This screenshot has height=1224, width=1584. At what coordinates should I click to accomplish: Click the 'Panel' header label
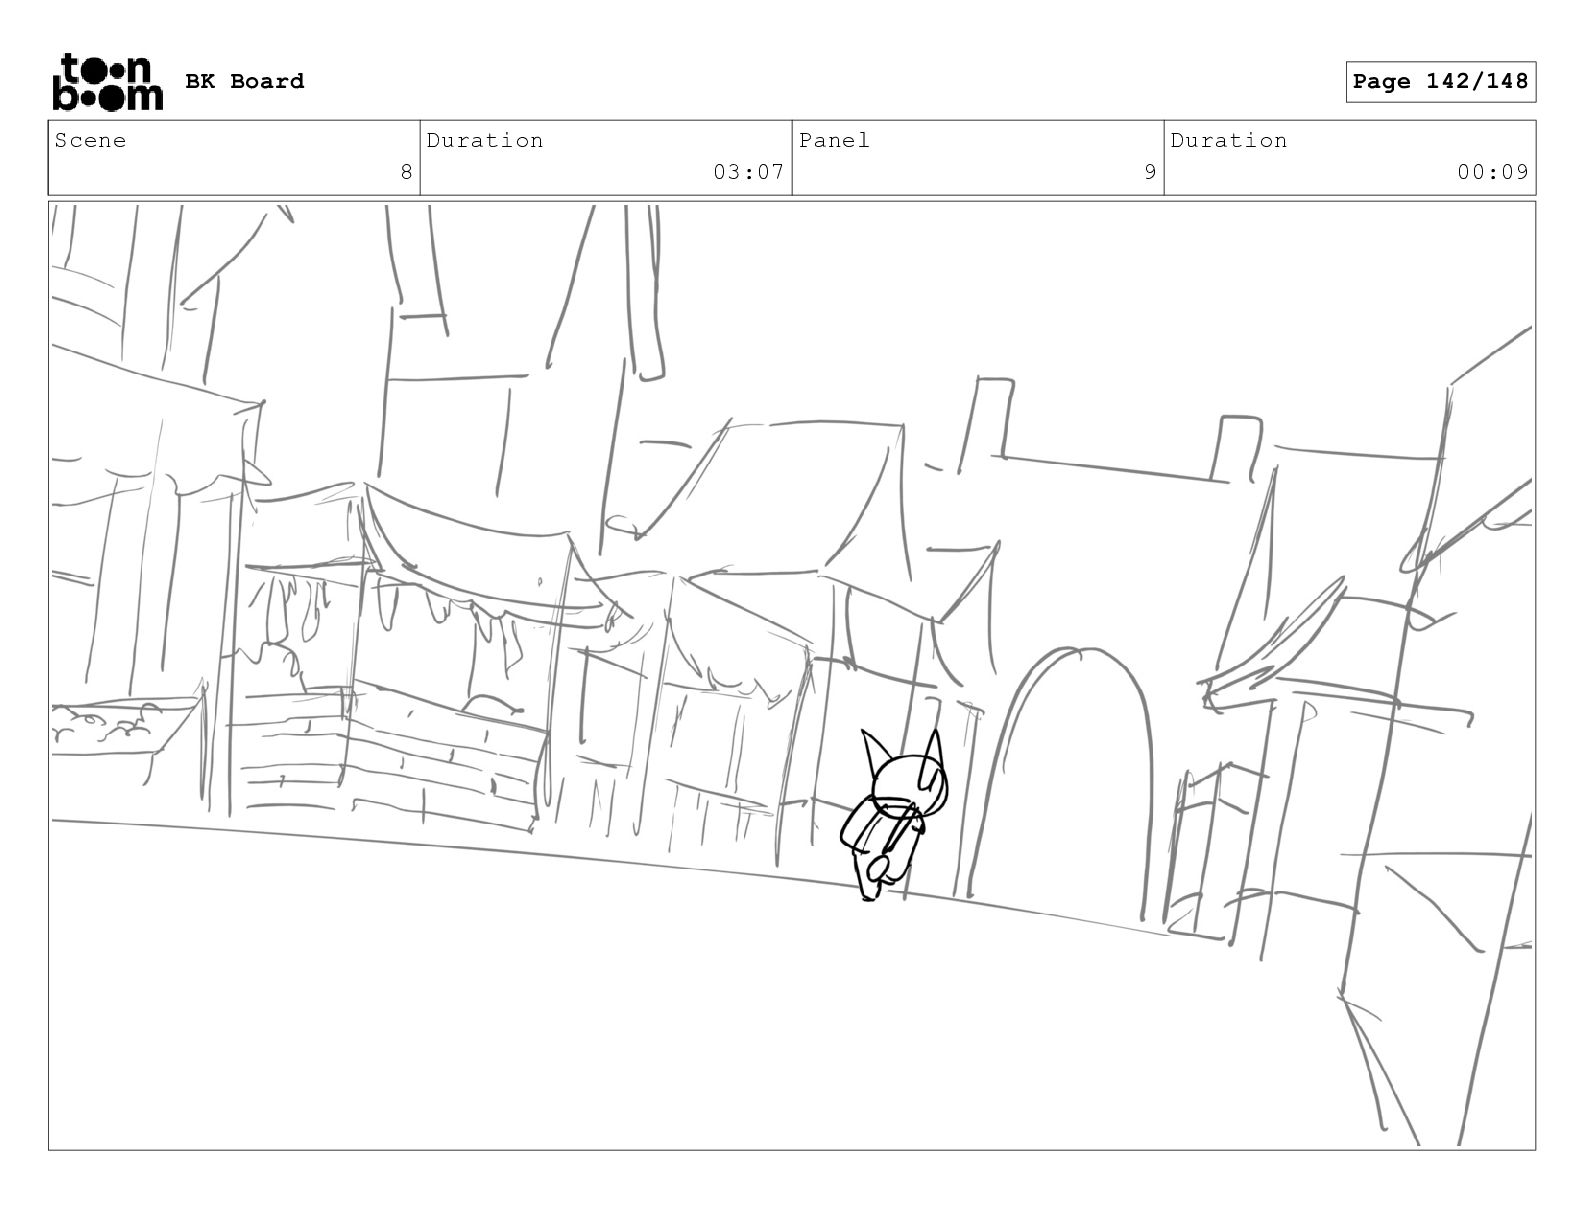(x=834, y=140)
